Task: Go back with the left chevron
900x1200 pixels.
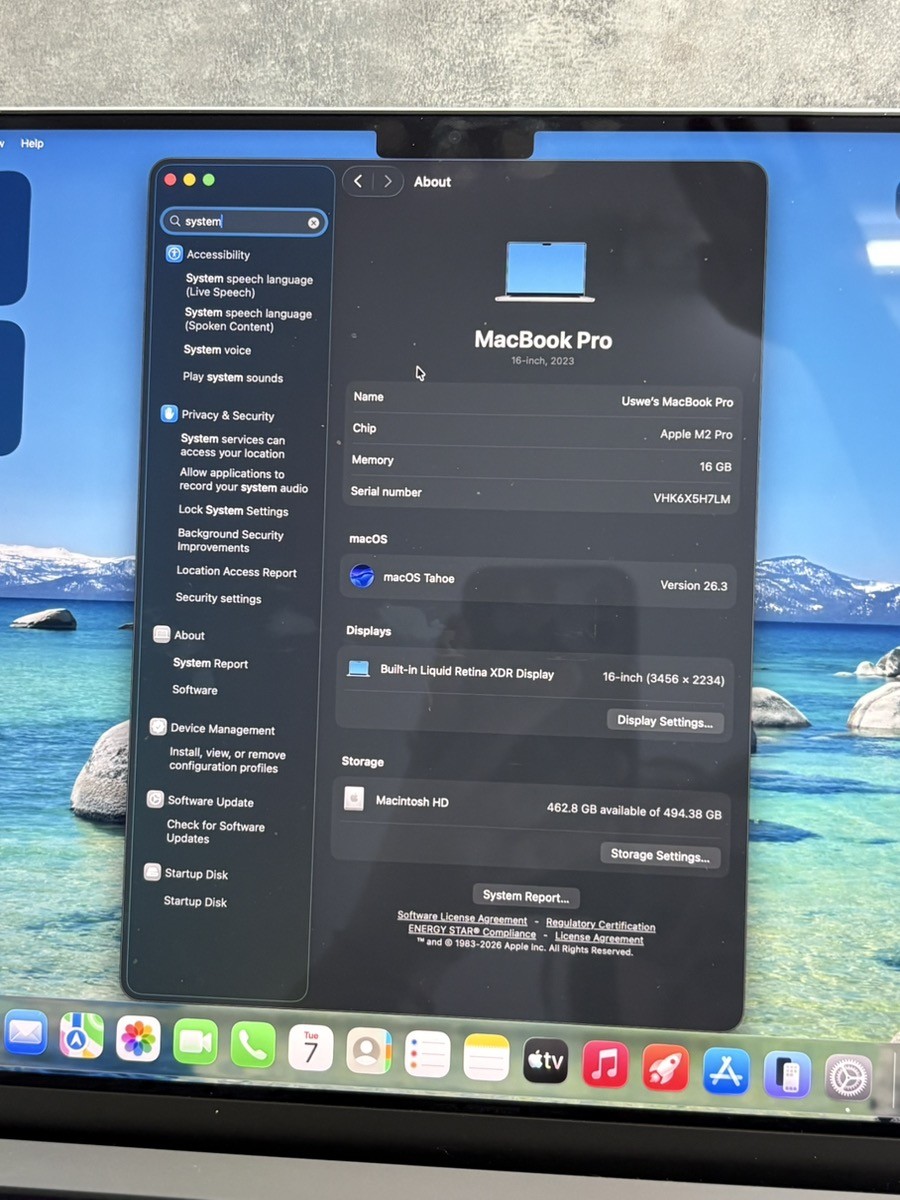Action: coord(358,181)
